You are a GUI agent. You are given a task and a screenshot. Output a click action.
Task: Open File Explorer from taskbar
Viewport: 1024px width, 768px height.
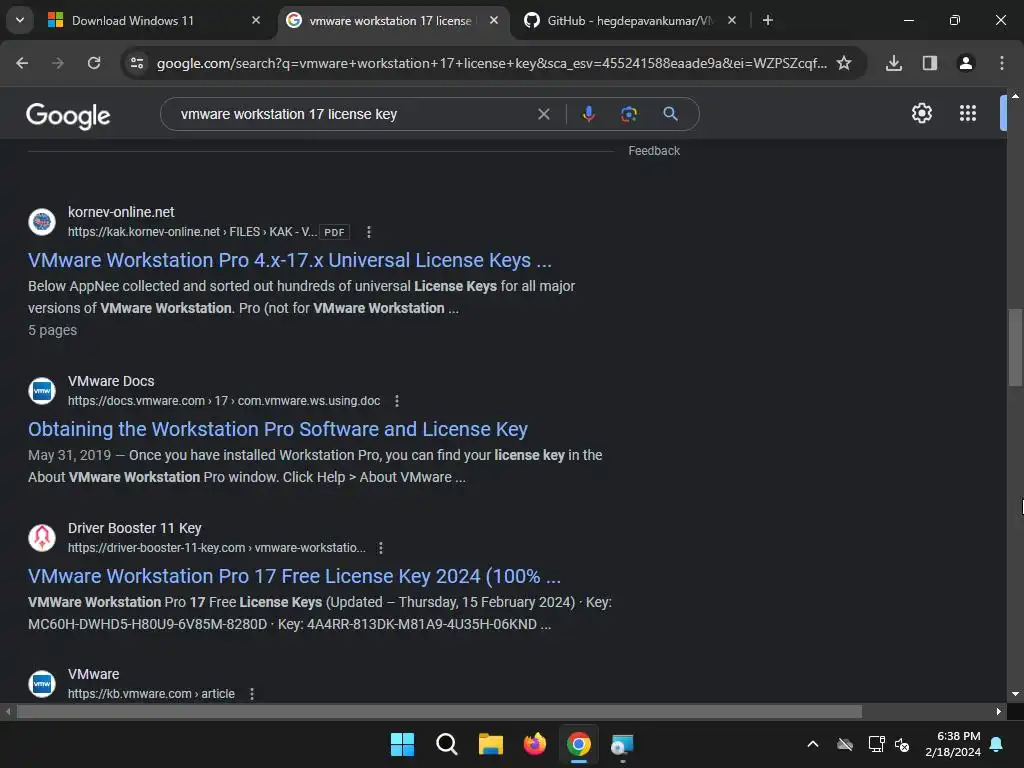(490, 744)
